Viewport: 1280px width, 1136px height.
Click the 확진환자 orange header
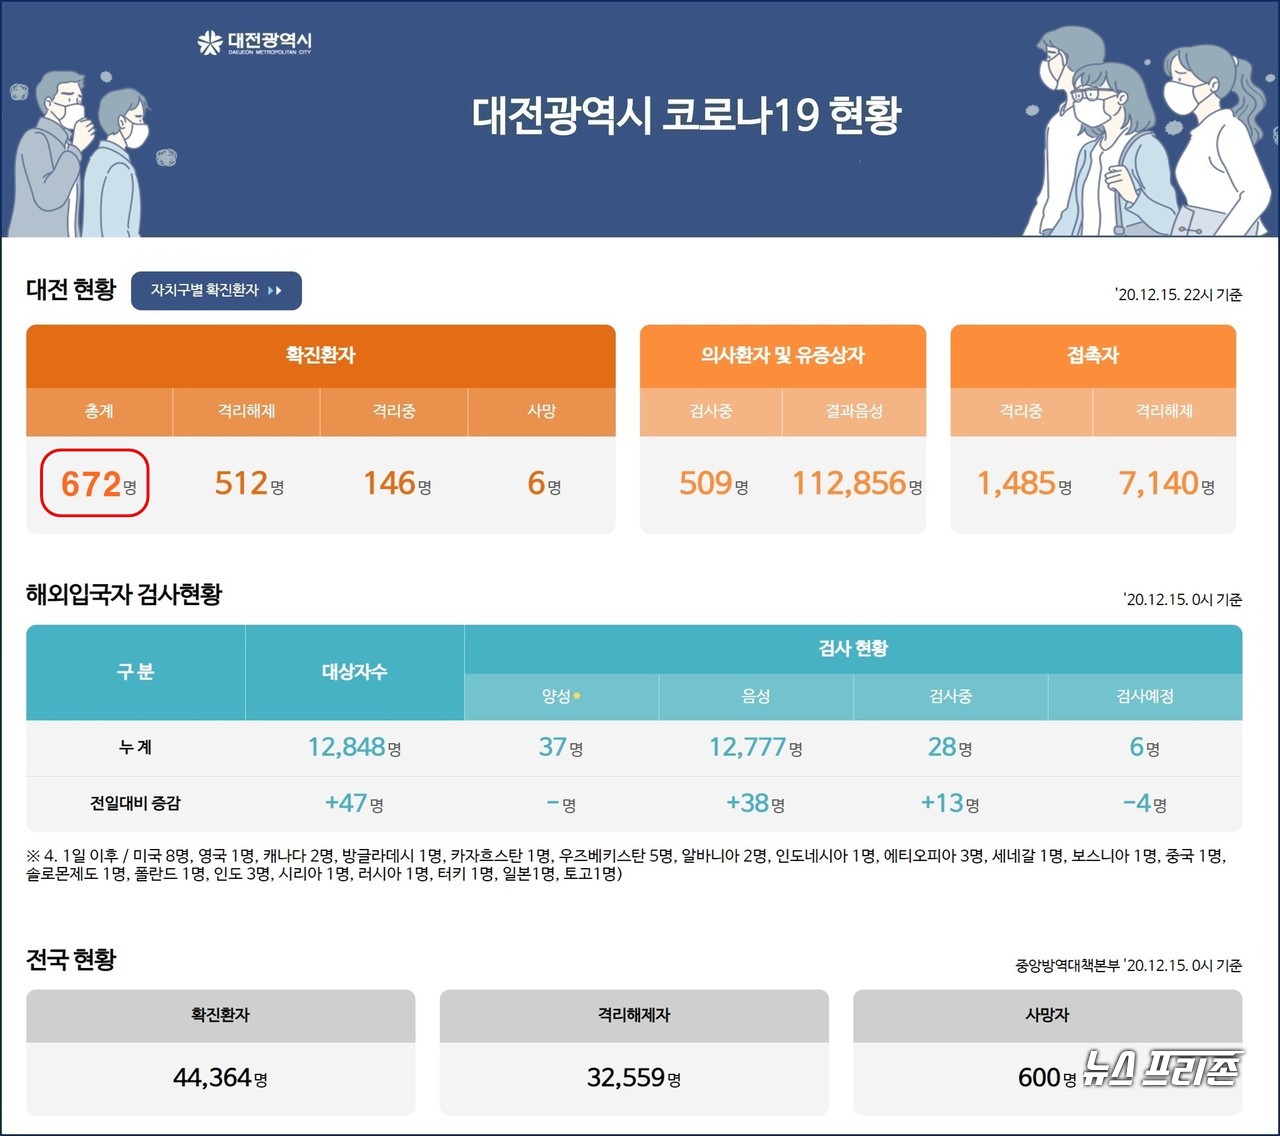coord(321,355)
